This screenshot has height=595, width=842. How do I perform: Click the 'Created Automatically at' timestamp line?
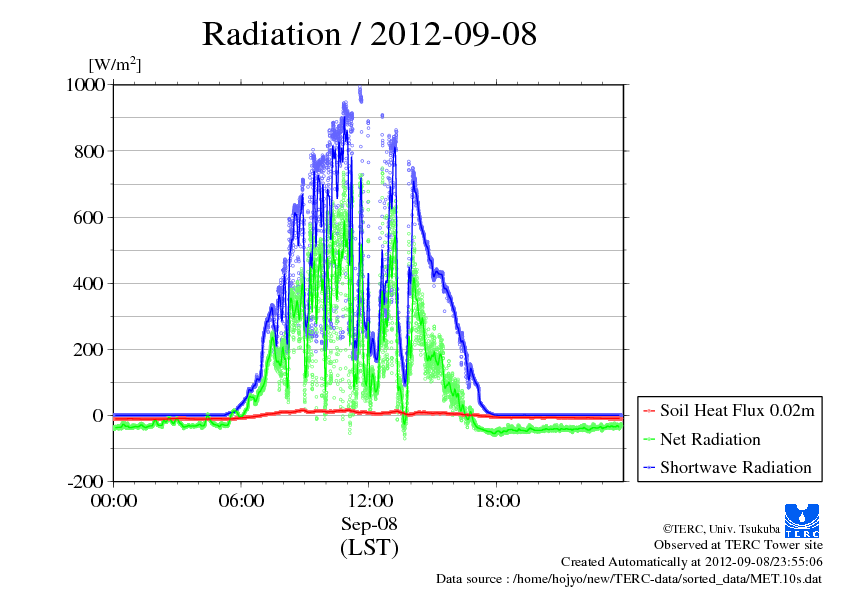click(692, 562)
